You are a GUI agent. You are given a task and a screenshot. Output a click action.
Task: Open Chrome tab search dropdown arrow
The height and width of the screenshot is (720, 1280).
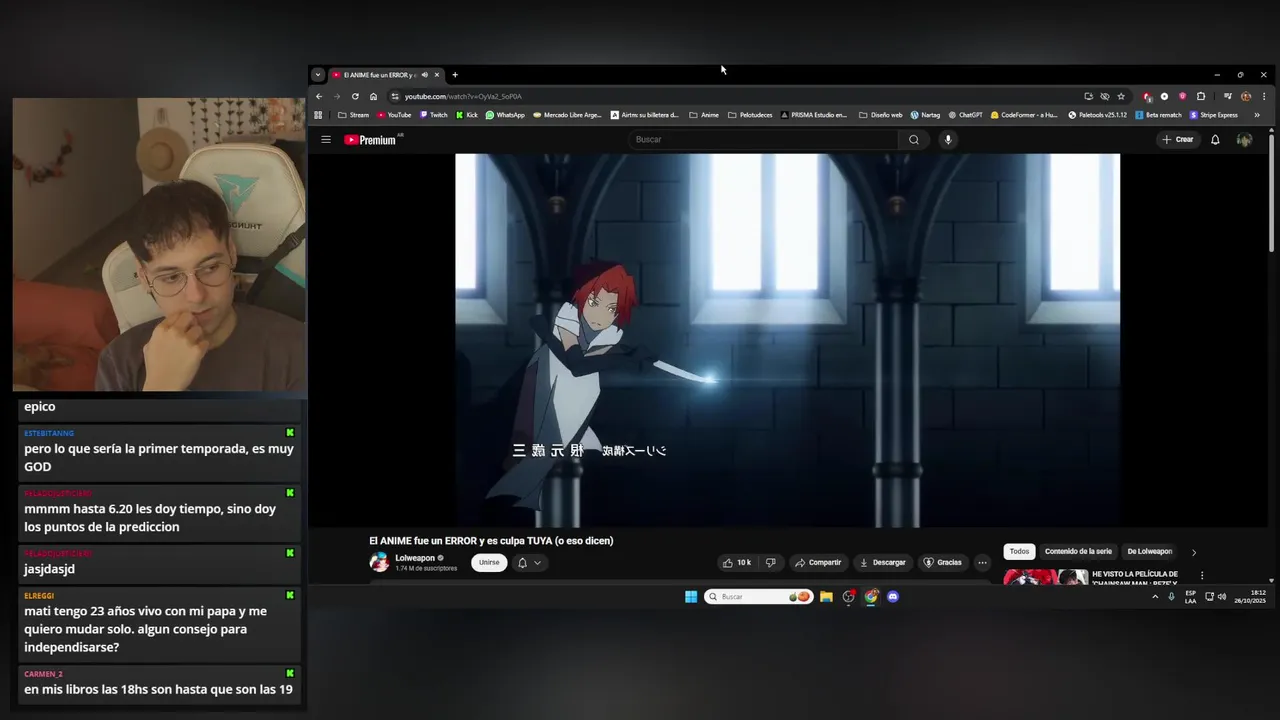coord(318,75)
